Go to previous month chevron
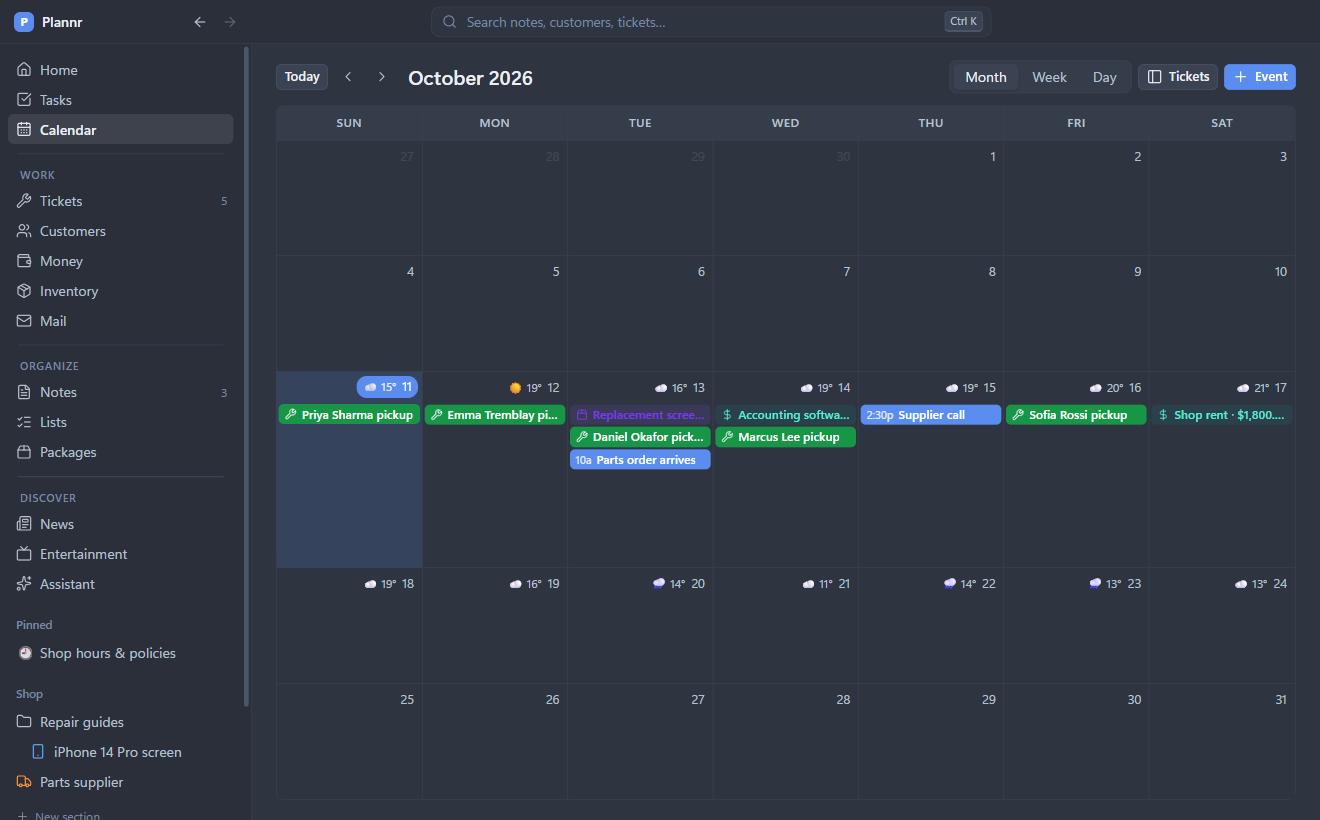The width and height of the screenshot is (1320, 820). click(348, 77)
